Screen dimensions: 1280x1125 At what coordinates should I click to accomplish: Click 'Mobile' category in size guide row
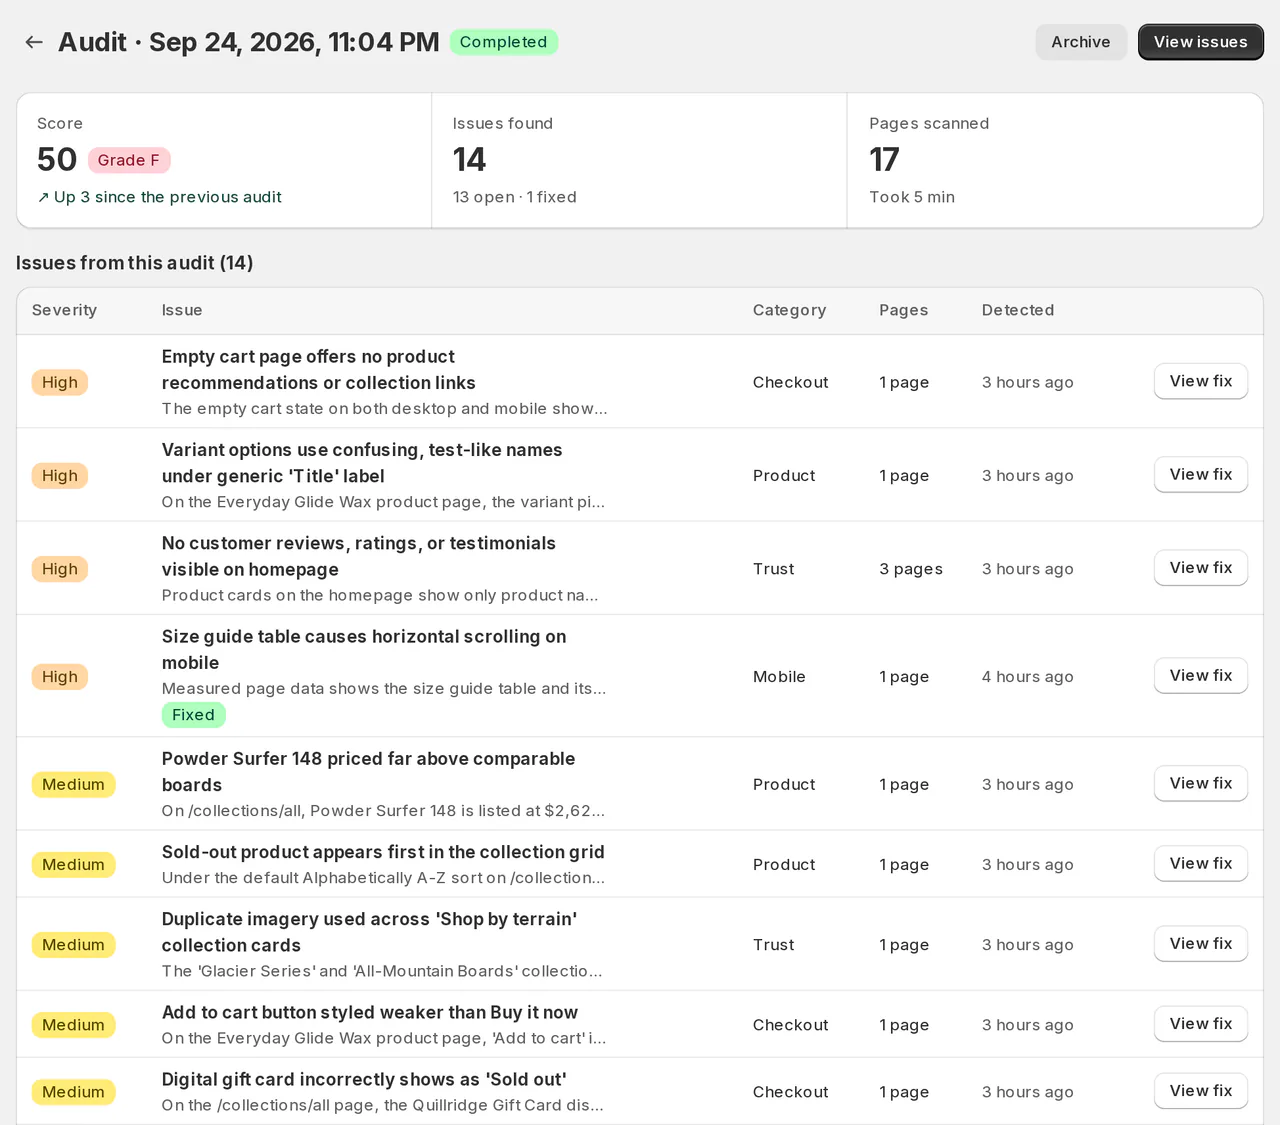[779, 677]
